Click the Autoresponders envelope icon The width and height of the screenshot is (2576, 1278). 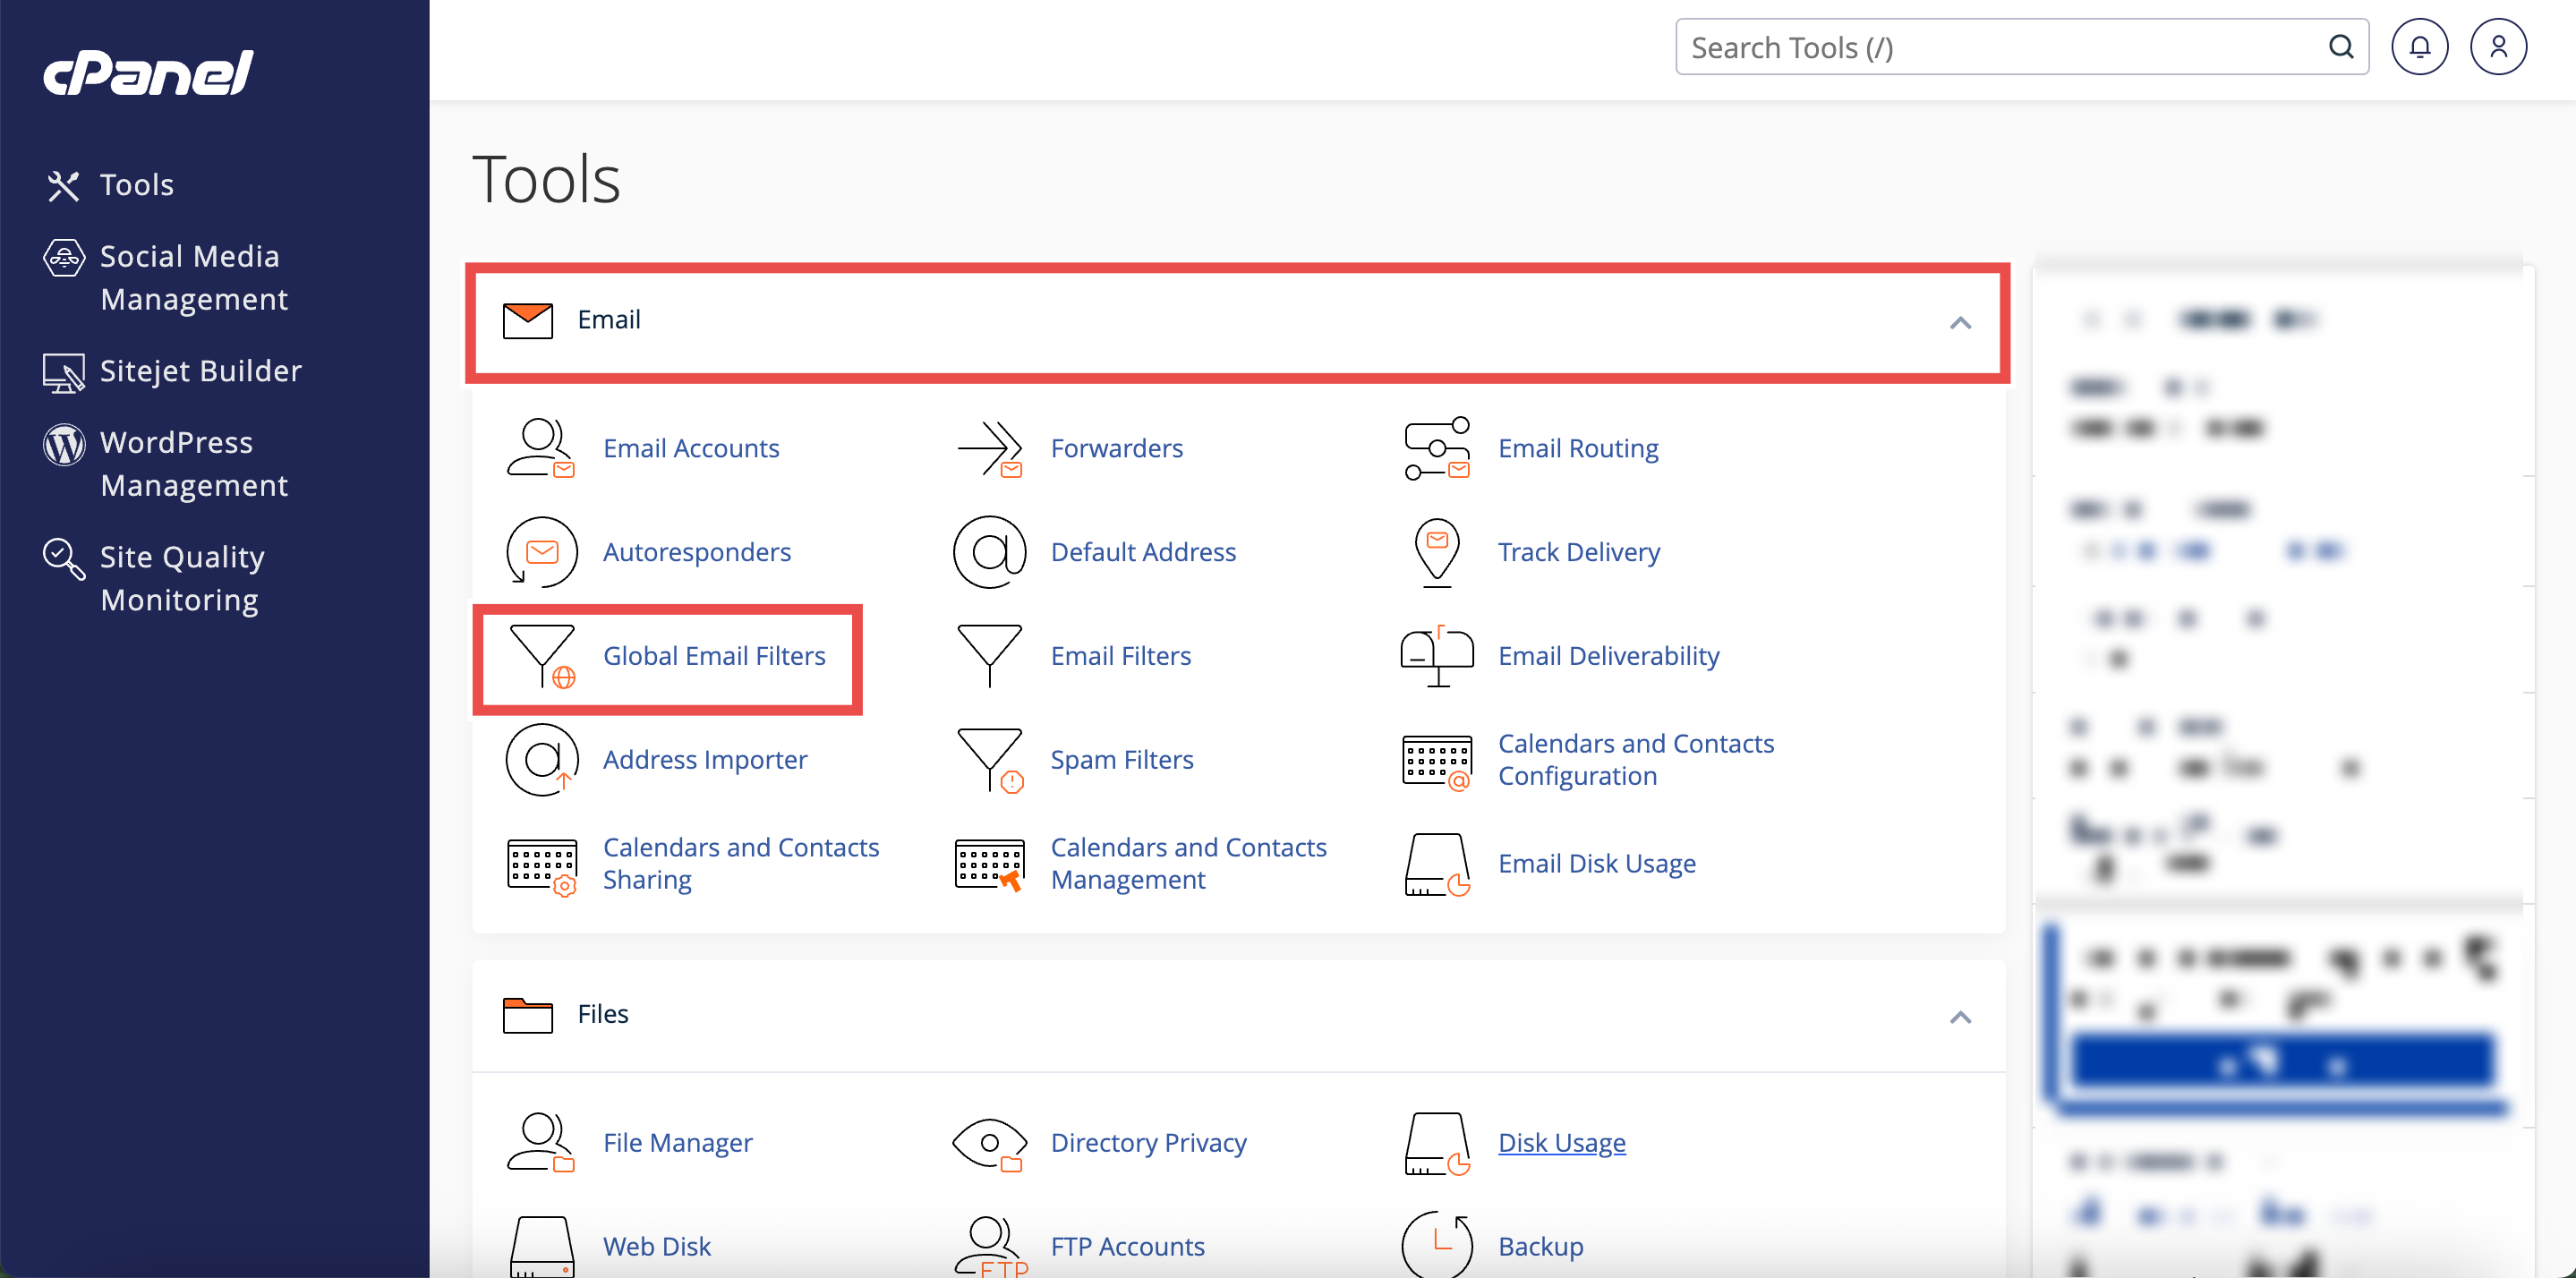(542, 552)
